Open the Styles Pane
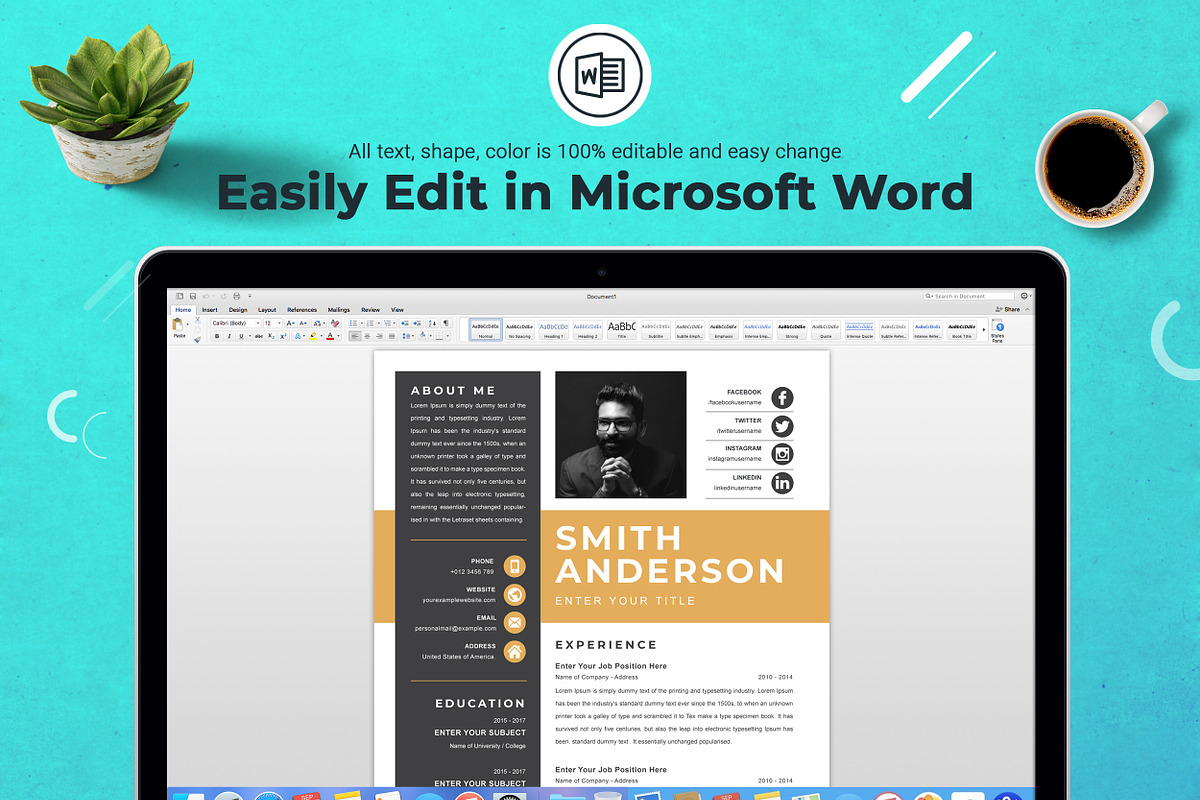 coord(997,329)
